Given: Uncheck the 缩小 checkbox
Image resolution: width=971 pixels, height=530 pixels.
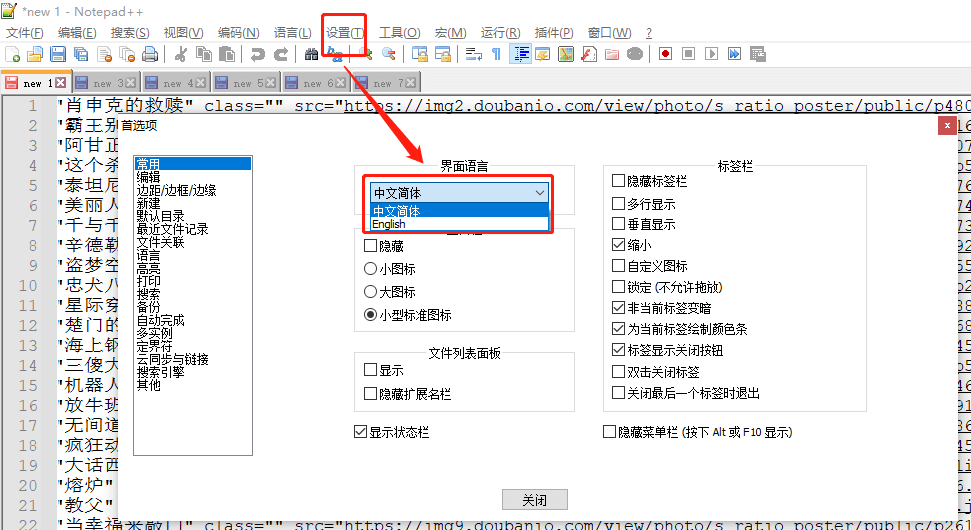Looking at the screenshot, I should click(618, 245).
